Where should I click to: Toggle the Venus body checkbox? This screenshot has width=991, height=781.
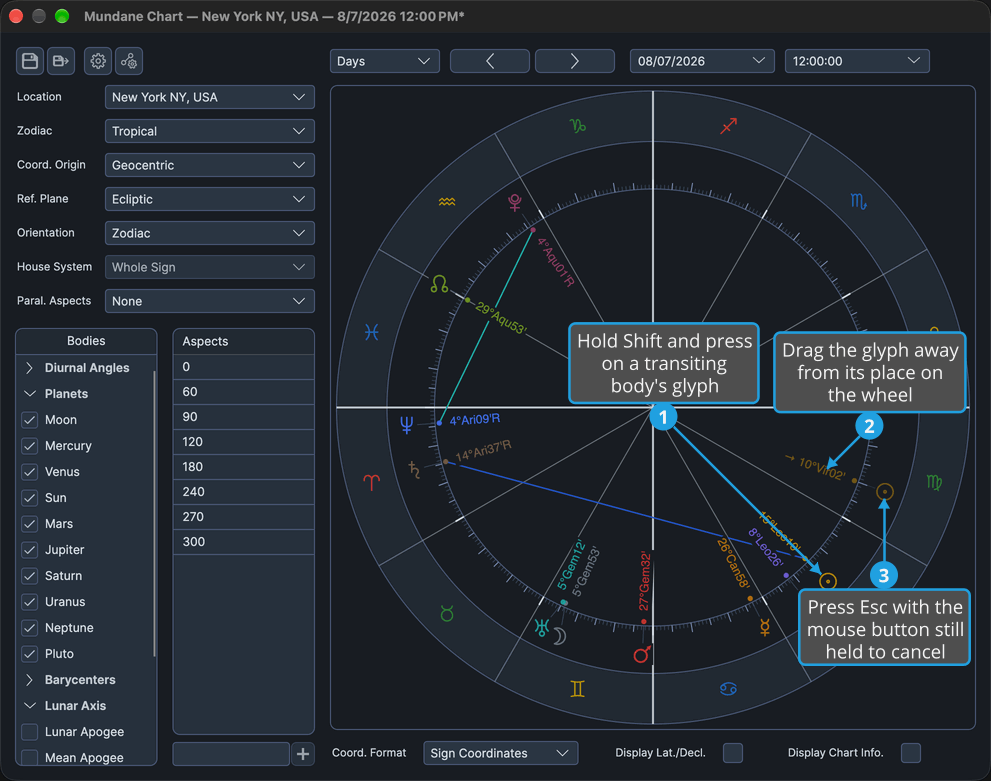click(x=30, y=472)
